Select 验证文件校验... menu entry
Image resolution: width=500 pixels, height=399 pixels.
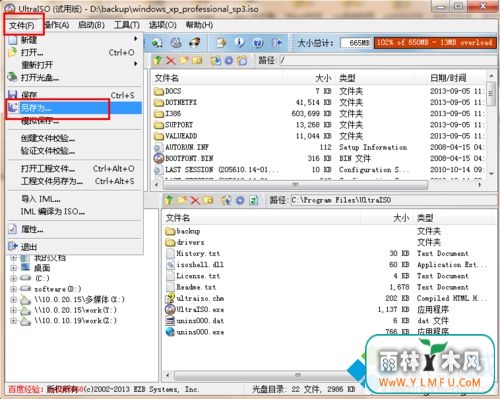tap(74, 151)
